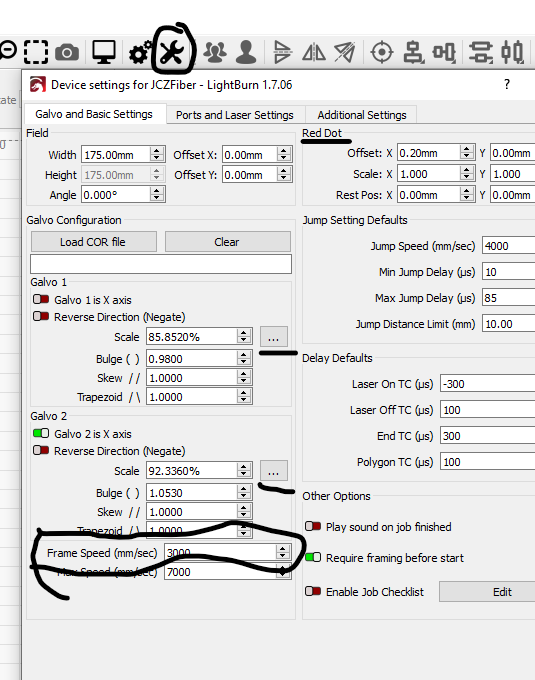The width and height of the screenshot is (535, 680).
Task: Toggle Enable Job Checklist switch
Action: tap(313, 591)
